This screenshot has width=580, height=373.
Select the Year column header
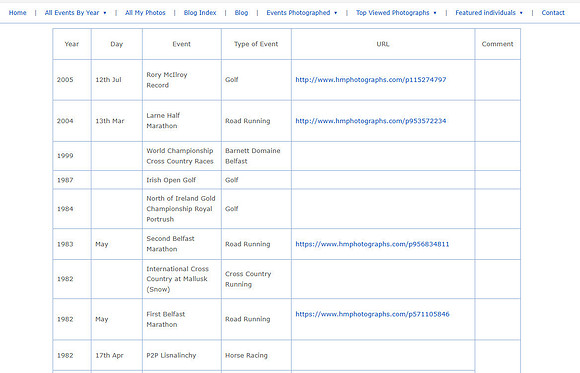(x=72, y=44)
